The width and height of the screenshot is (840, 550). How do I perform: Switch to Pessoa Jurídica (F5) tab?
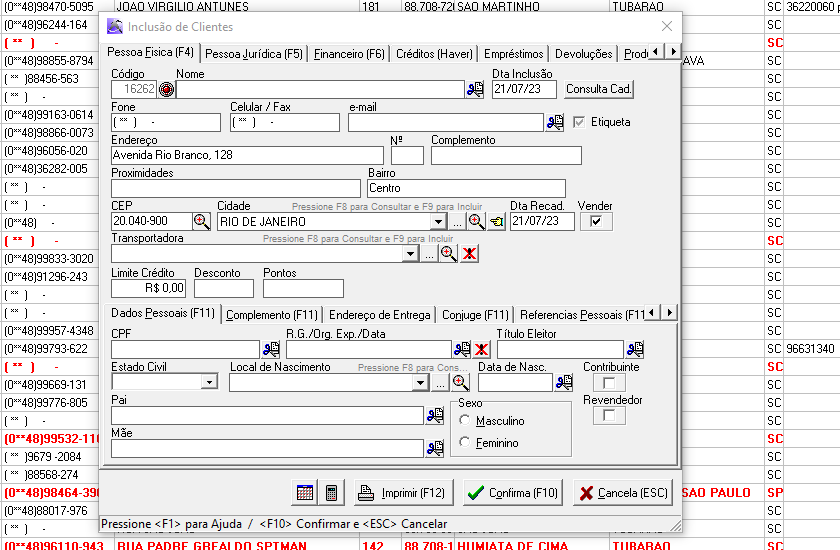[253, 53]
